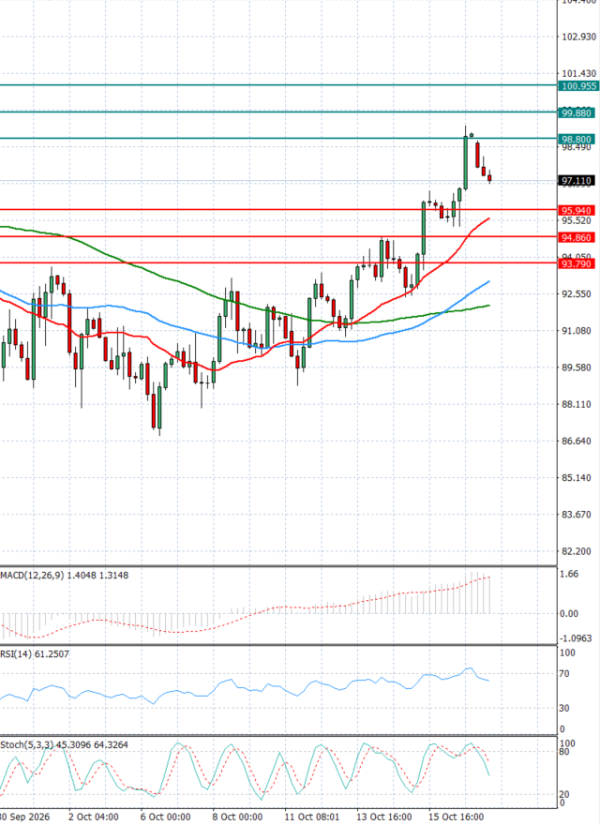Click the 6 Oct 00:00 time label
The height and width of the screenshot is (825, 600).
pos(165,817)
